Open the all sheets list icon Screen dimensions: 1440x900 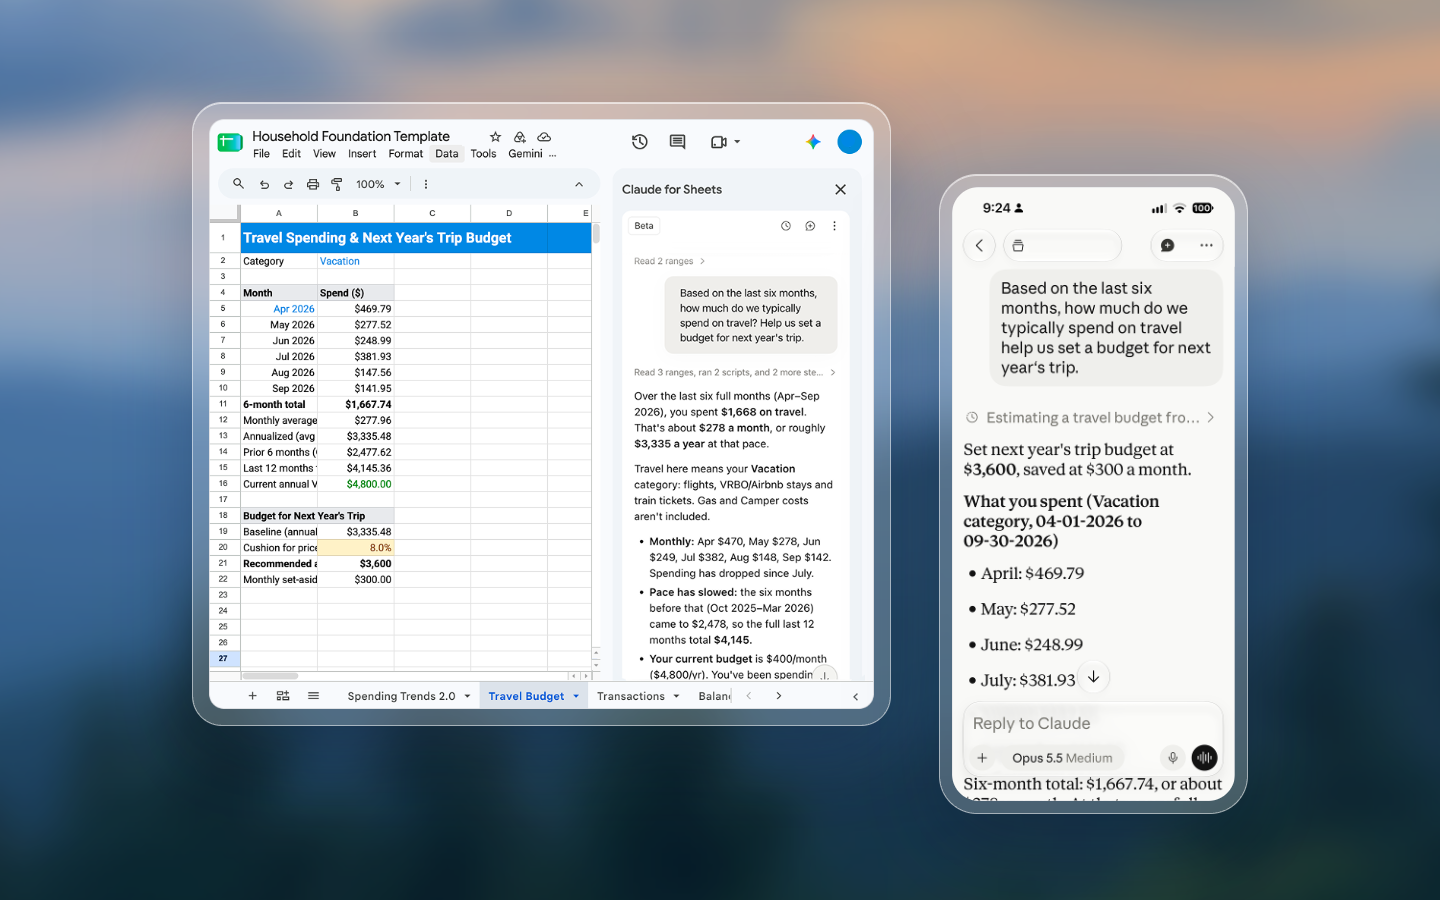tap(313, 696)
